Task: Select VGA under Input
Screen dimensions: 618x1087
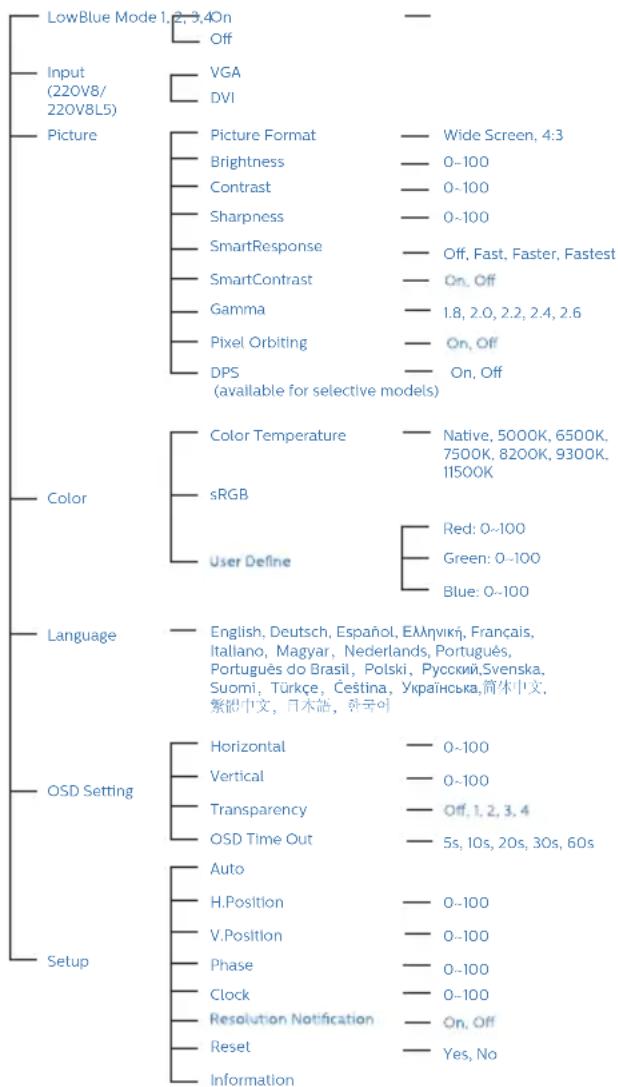Action: click(225, 72)
